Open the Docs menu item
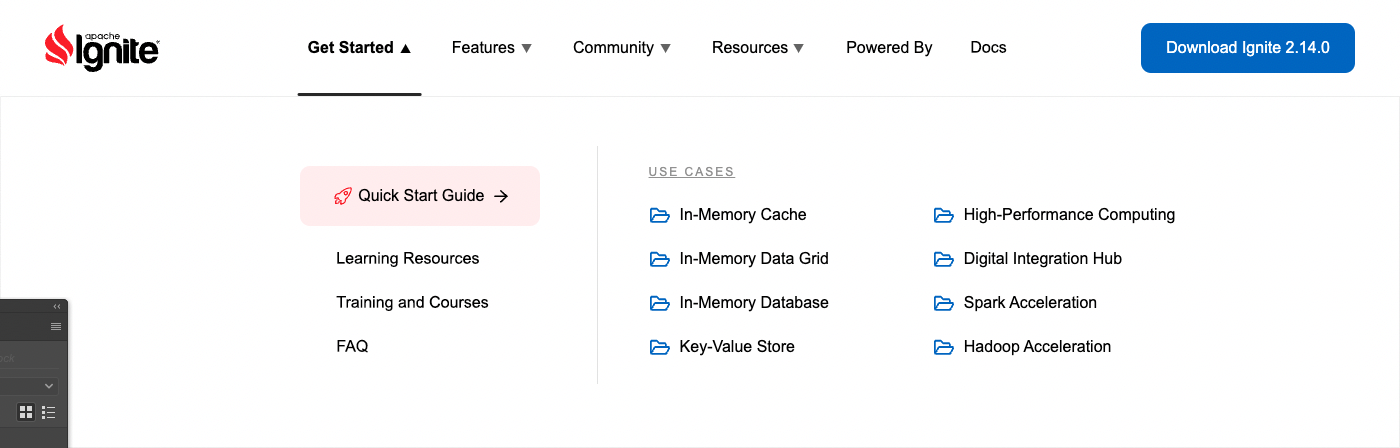1400x448 pixels. click(x=988, y=48)
